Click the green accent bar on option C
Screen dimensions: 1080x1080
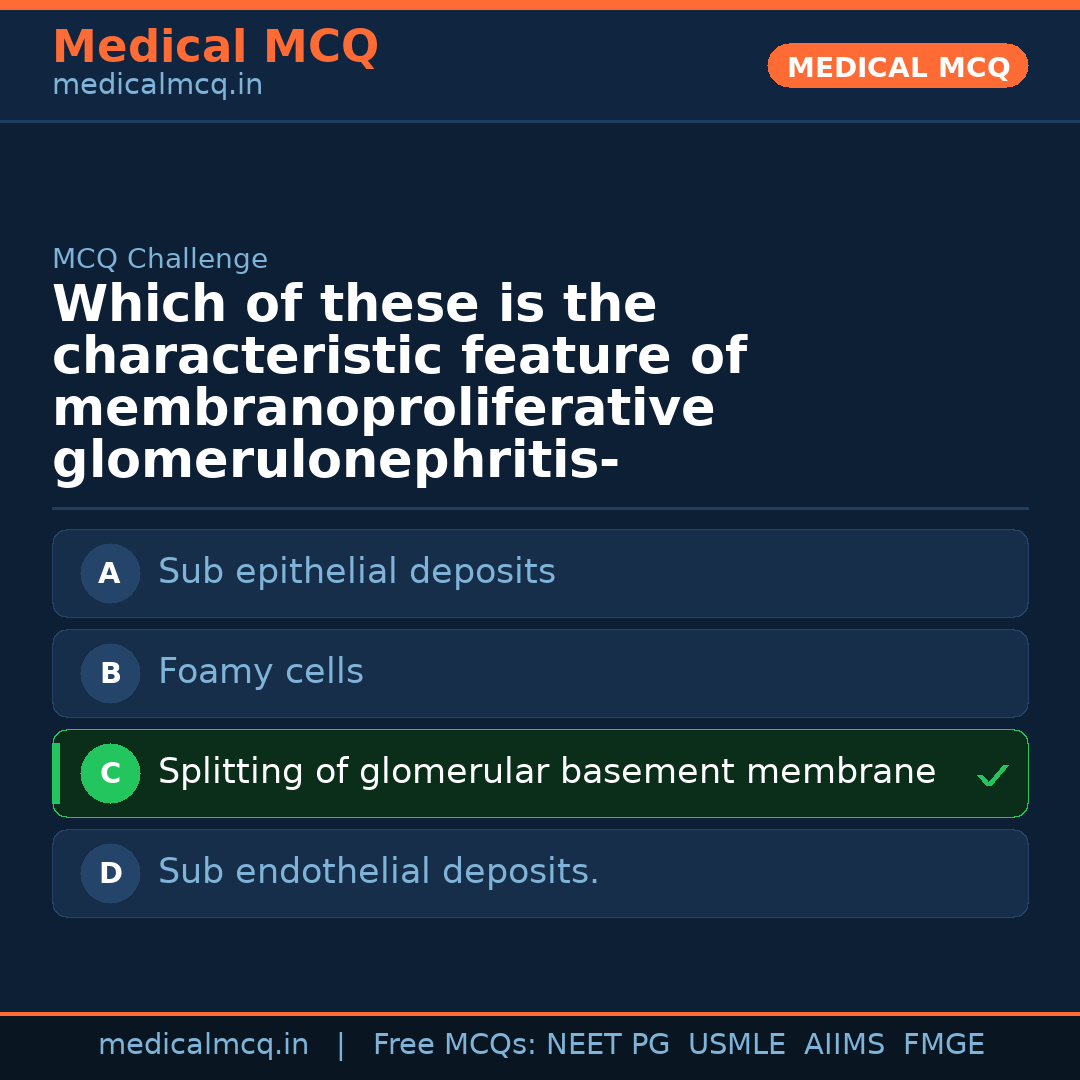point(56,774)
